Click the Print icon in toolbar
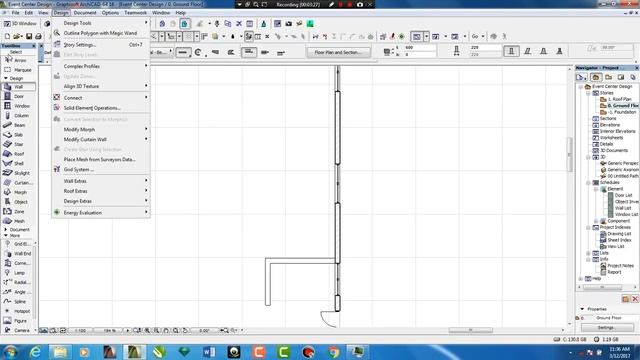The image size is (640, 360). coord(38,36)
